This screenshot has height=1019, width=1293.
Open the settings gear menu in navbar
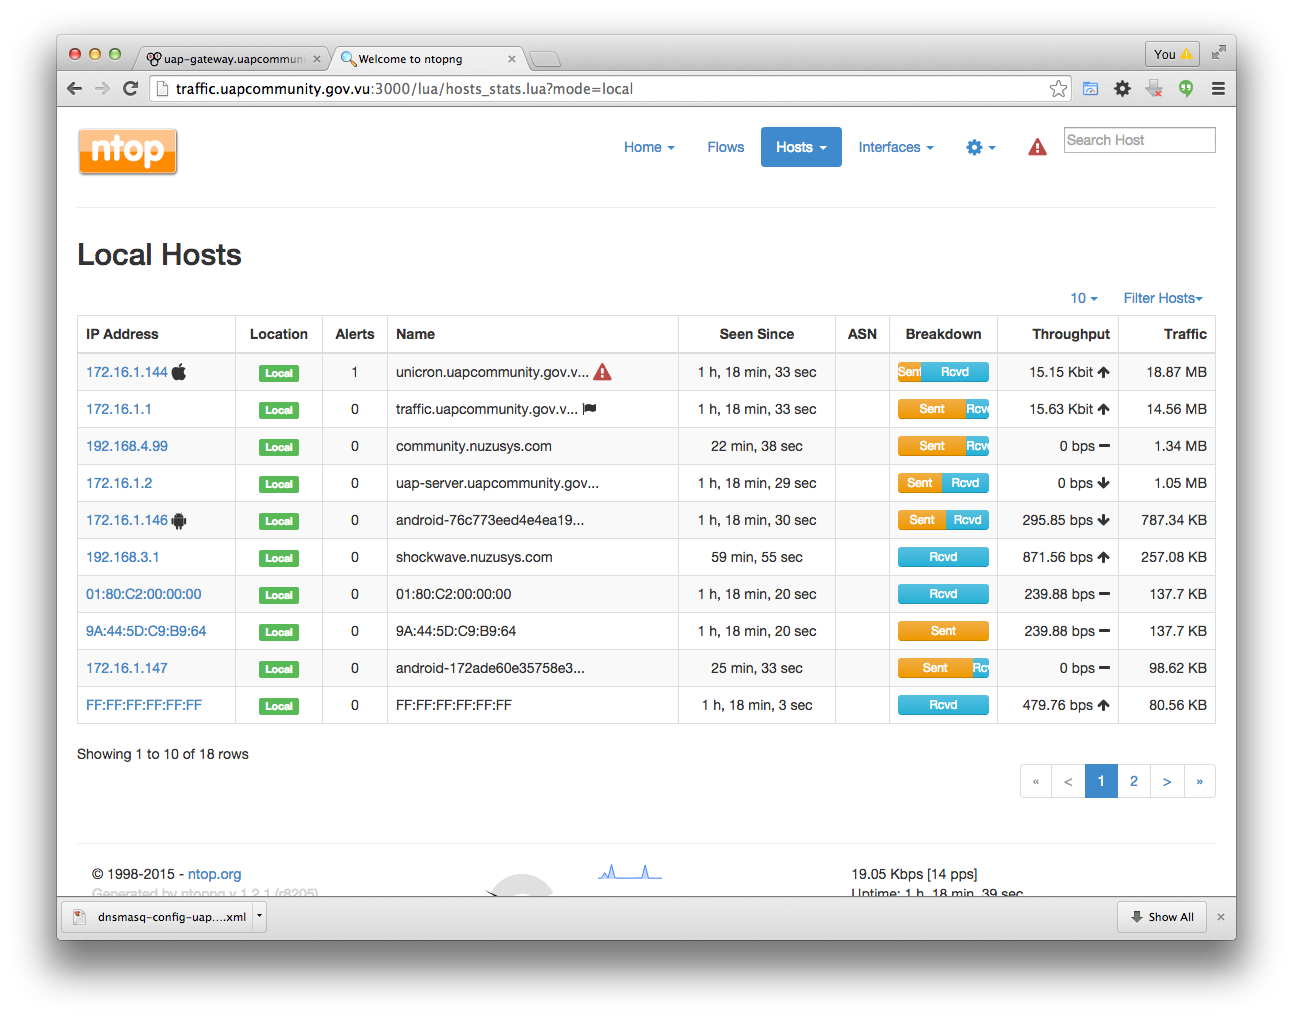click(980, 148)
